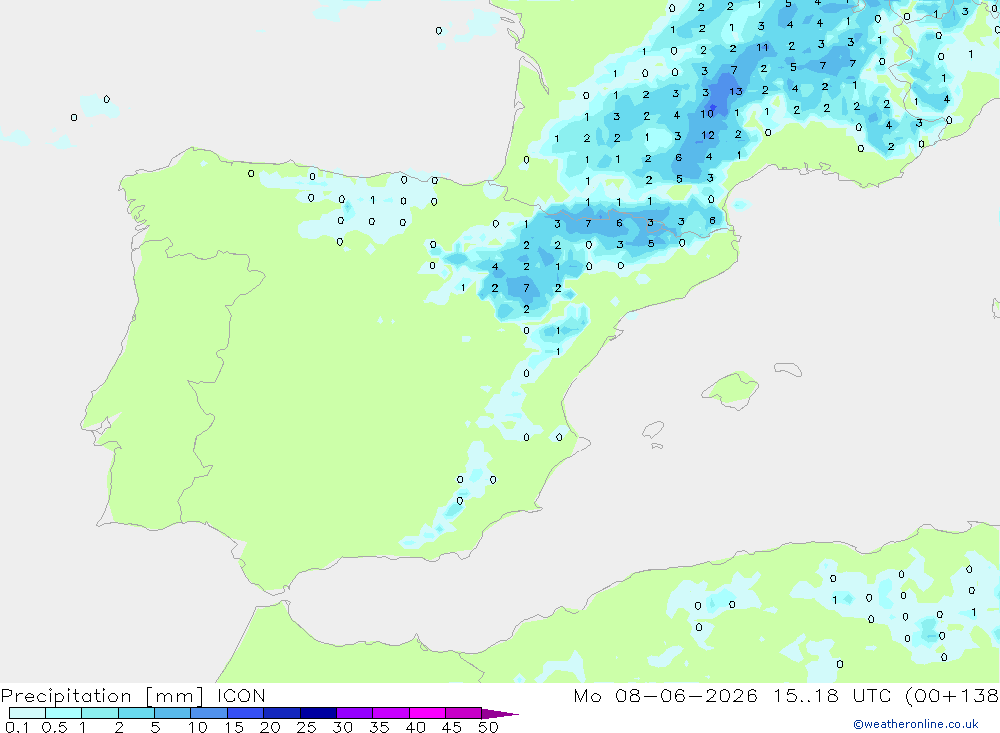Click the '12' precipitation value on the map
This screenshot has height=733, width=1000.
click(x=708, y=135)
